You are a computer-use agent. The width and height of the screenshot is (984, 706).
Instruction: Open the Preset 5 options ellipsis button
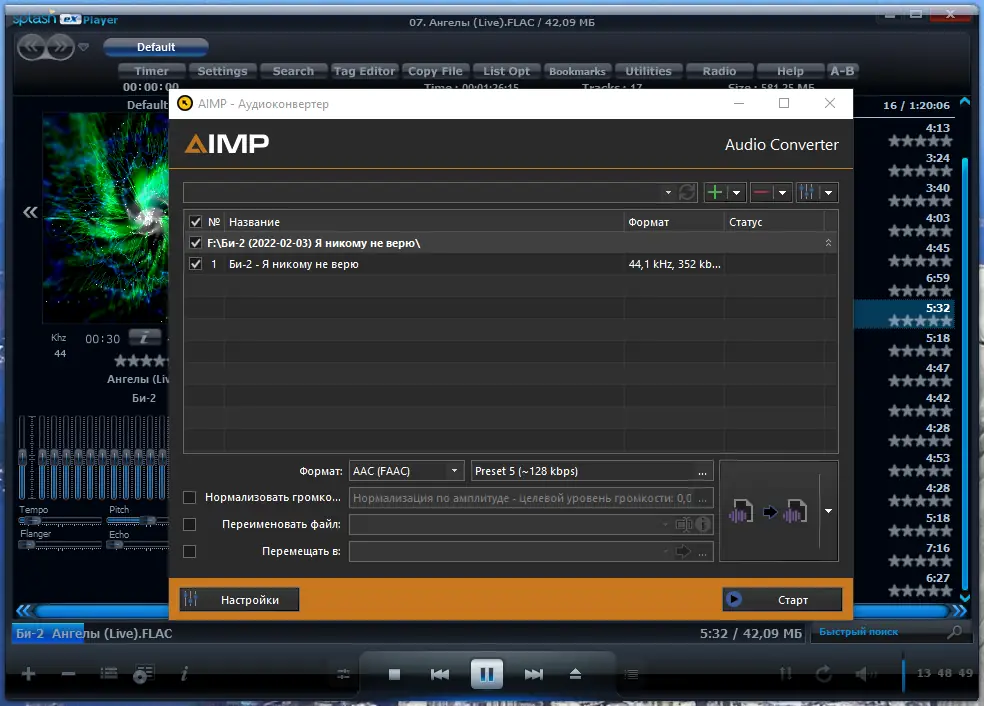coord(702,471)
